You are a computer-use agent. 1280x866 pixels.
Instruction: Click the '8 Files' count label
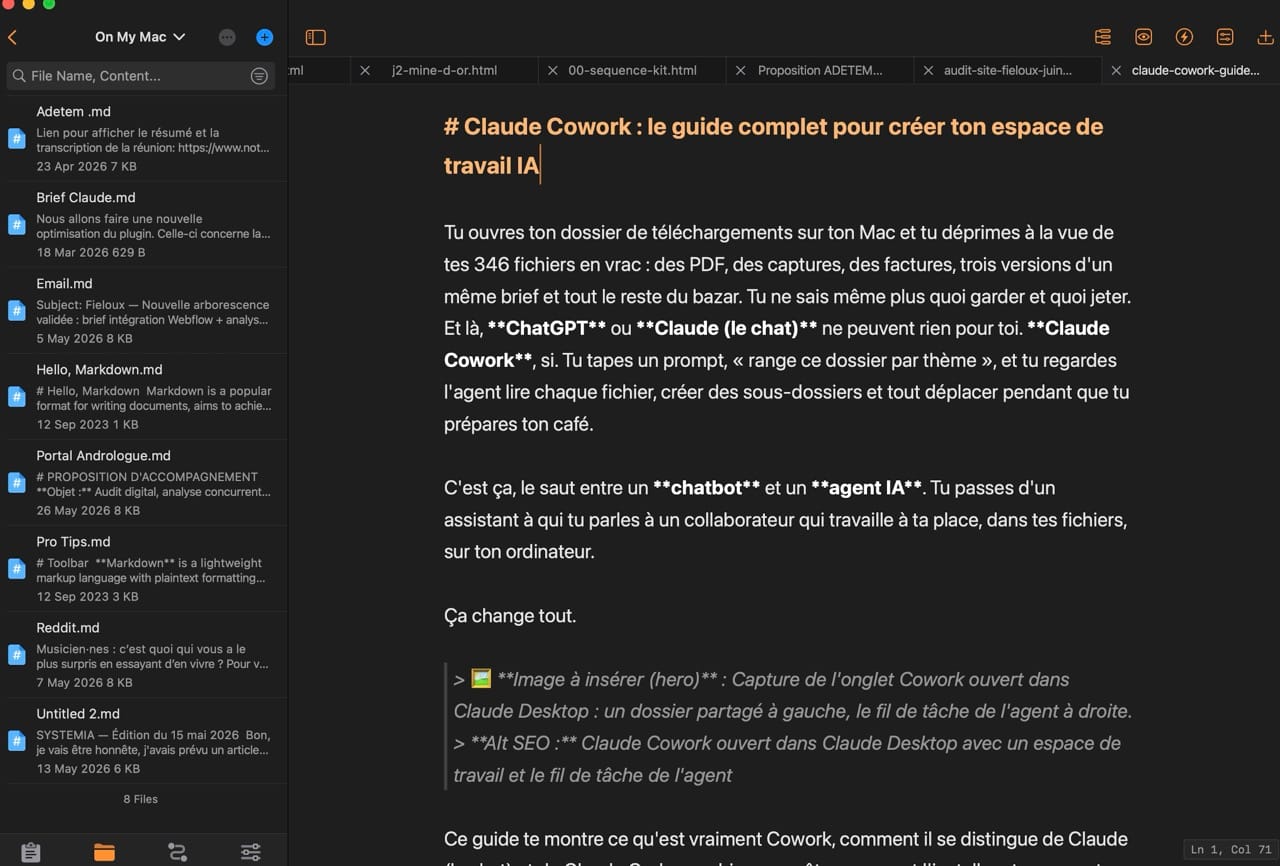140,799
